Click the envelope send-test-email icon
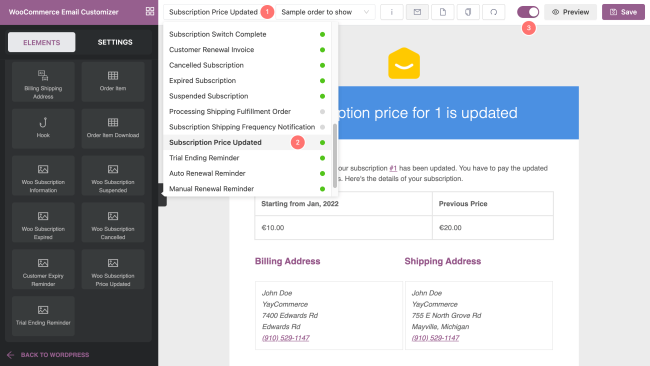The width and height of the screenshot is (650, 366). (417, 12)
